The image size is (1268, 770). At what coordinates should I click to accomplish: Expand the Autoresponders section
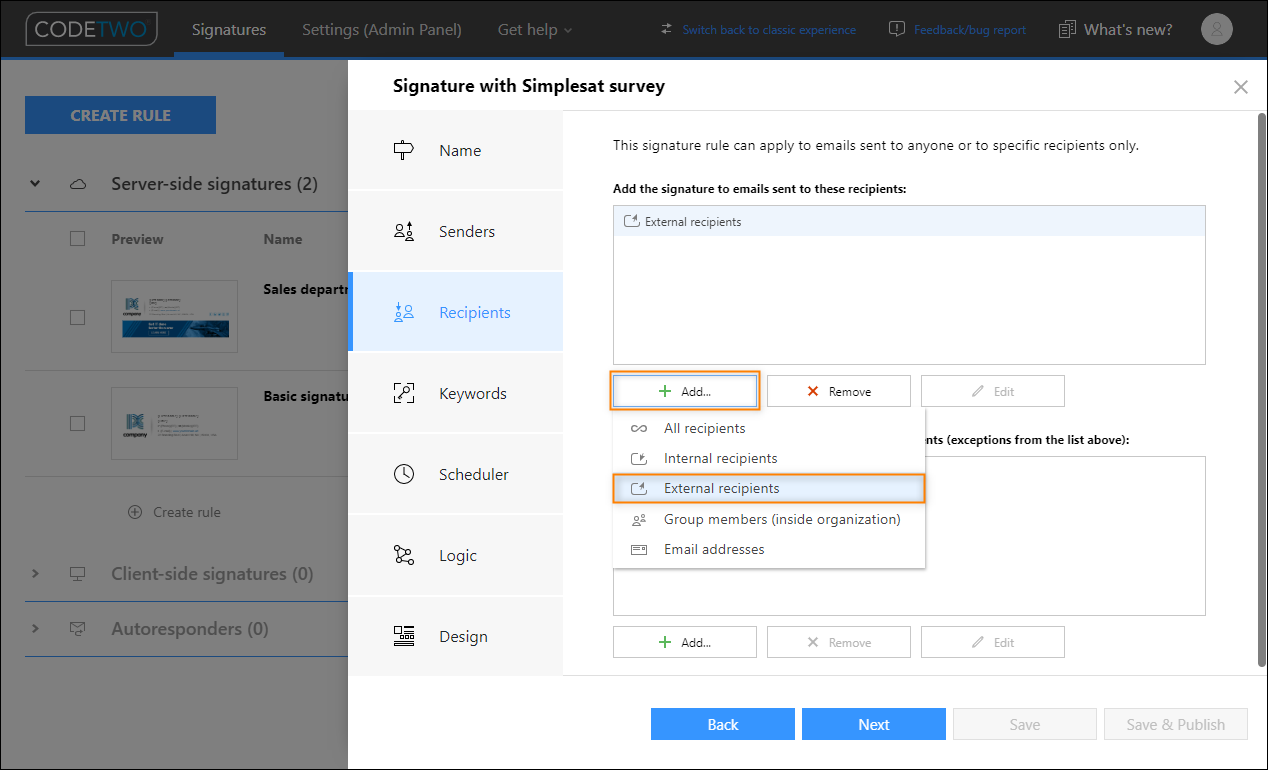35,629
